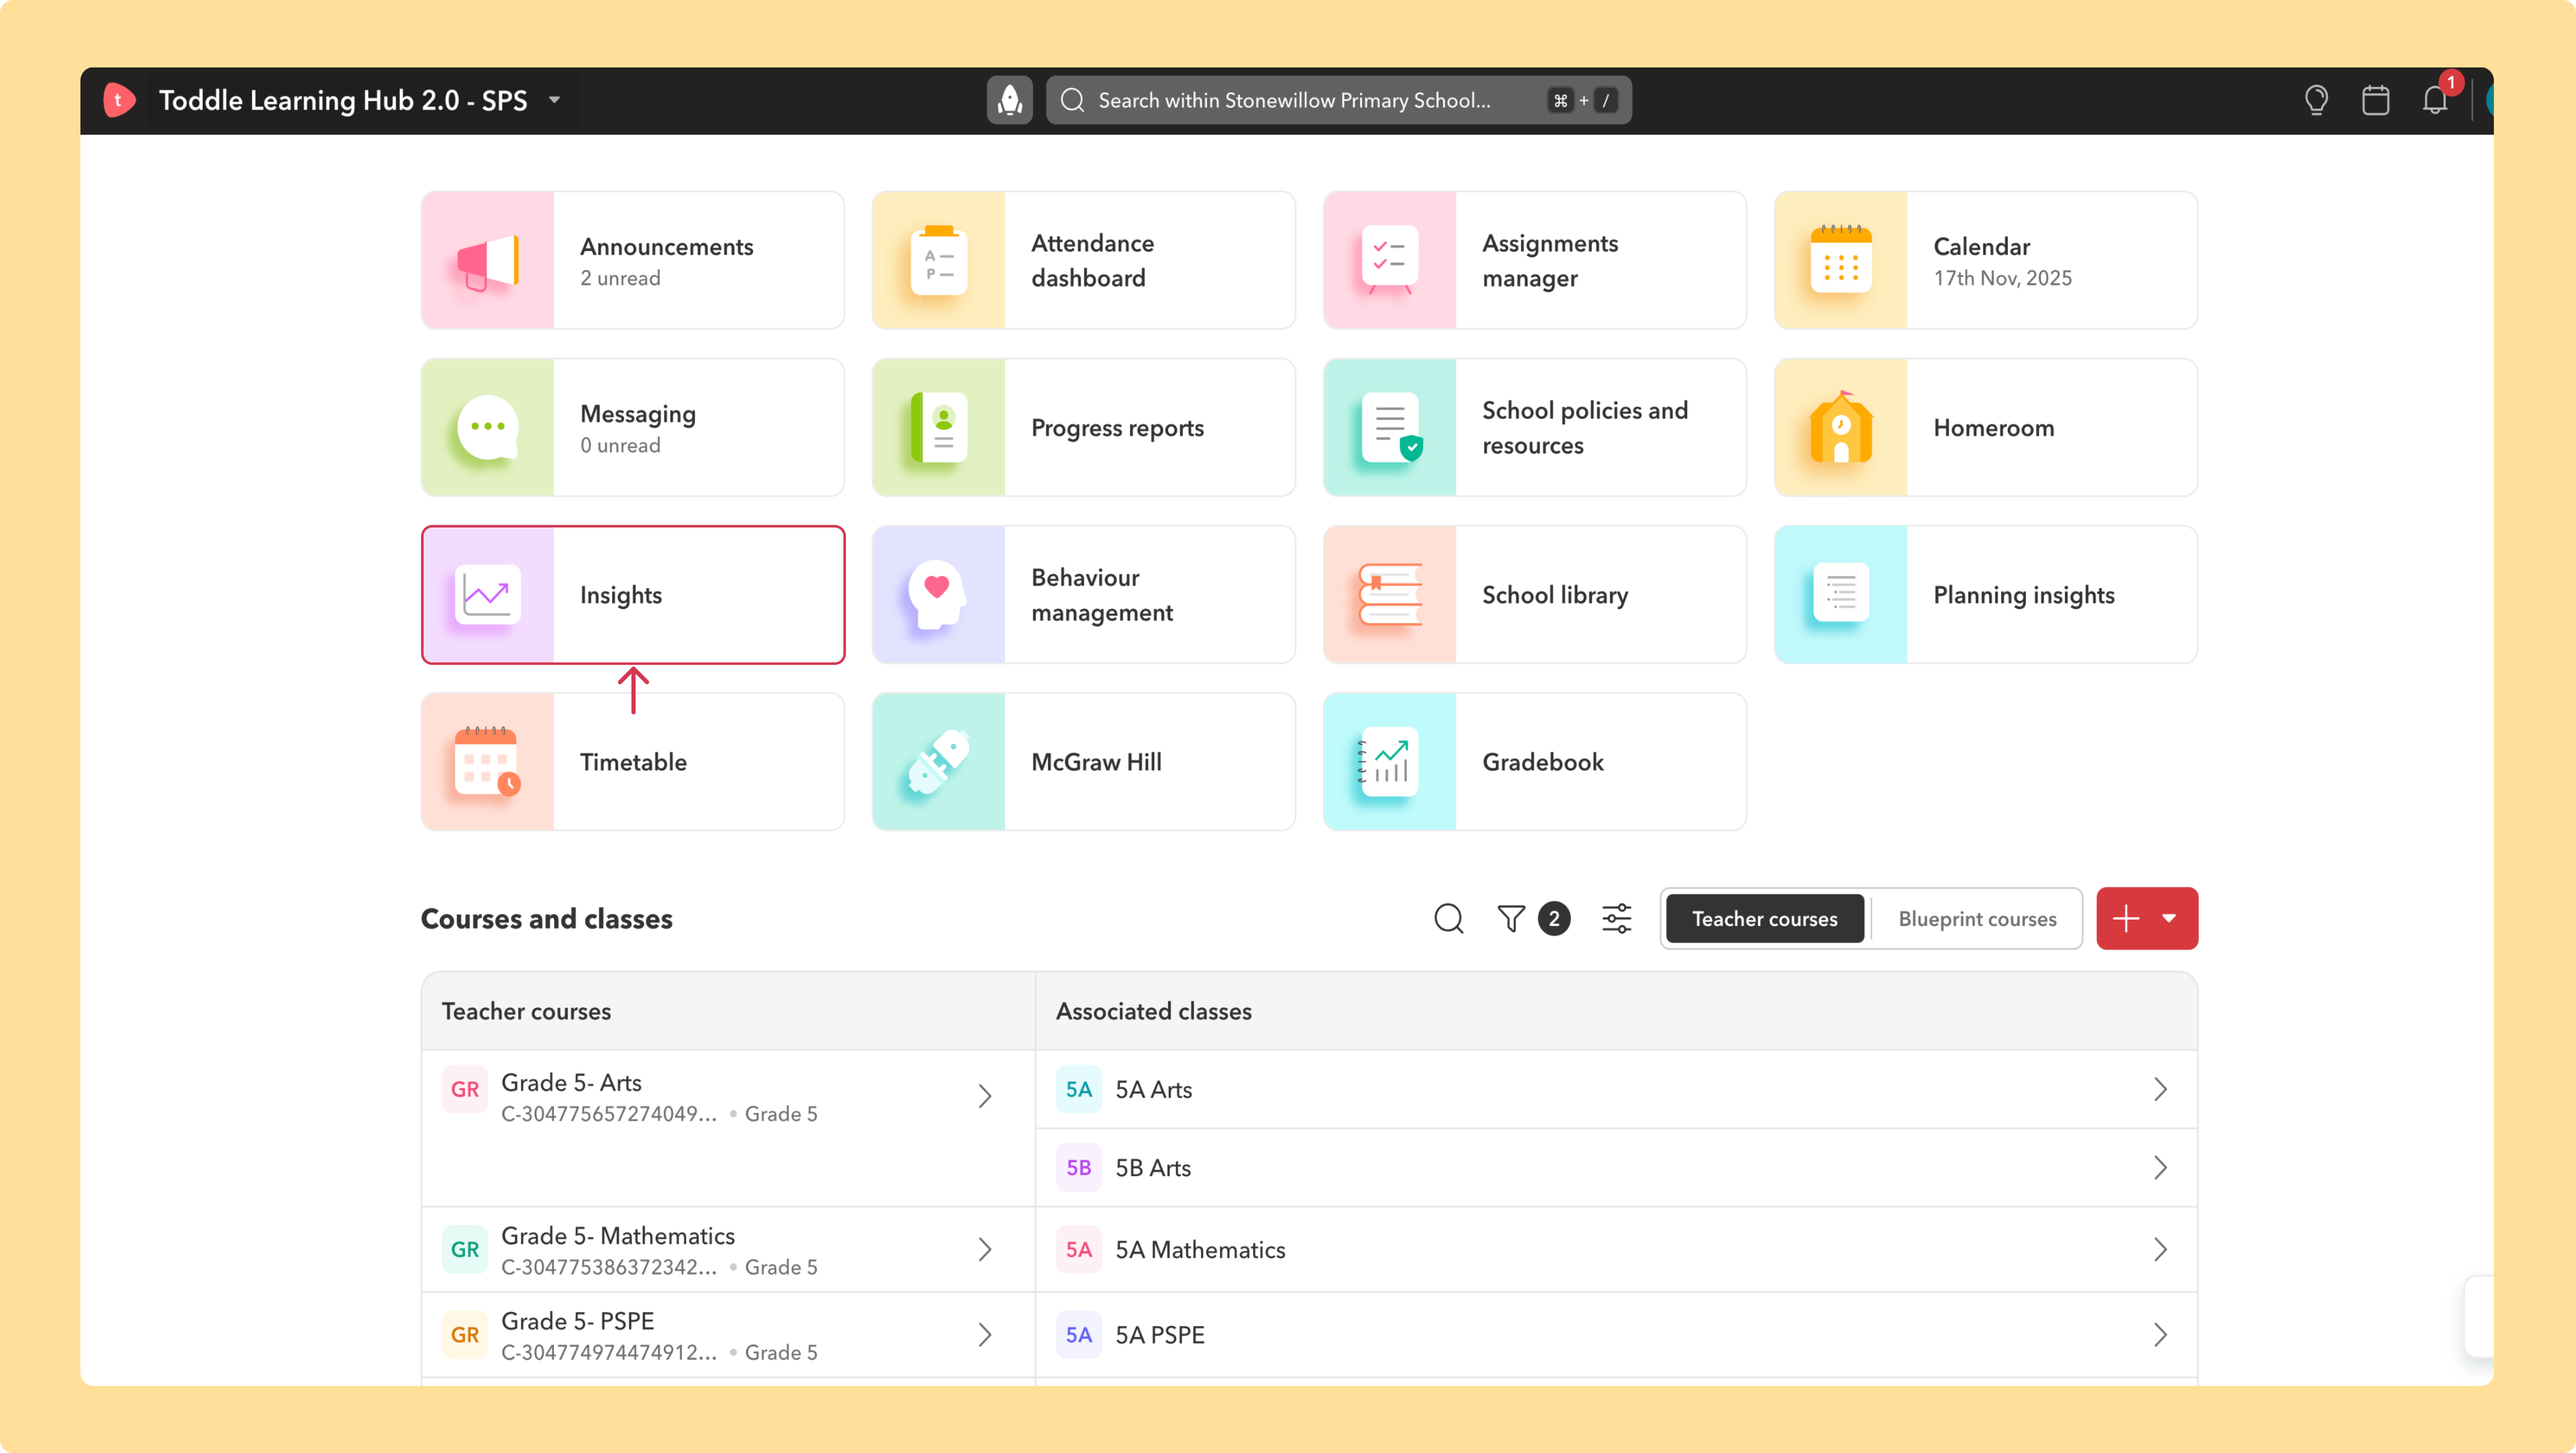Open the 5A Arts class row

[x=1616, y=1089]
